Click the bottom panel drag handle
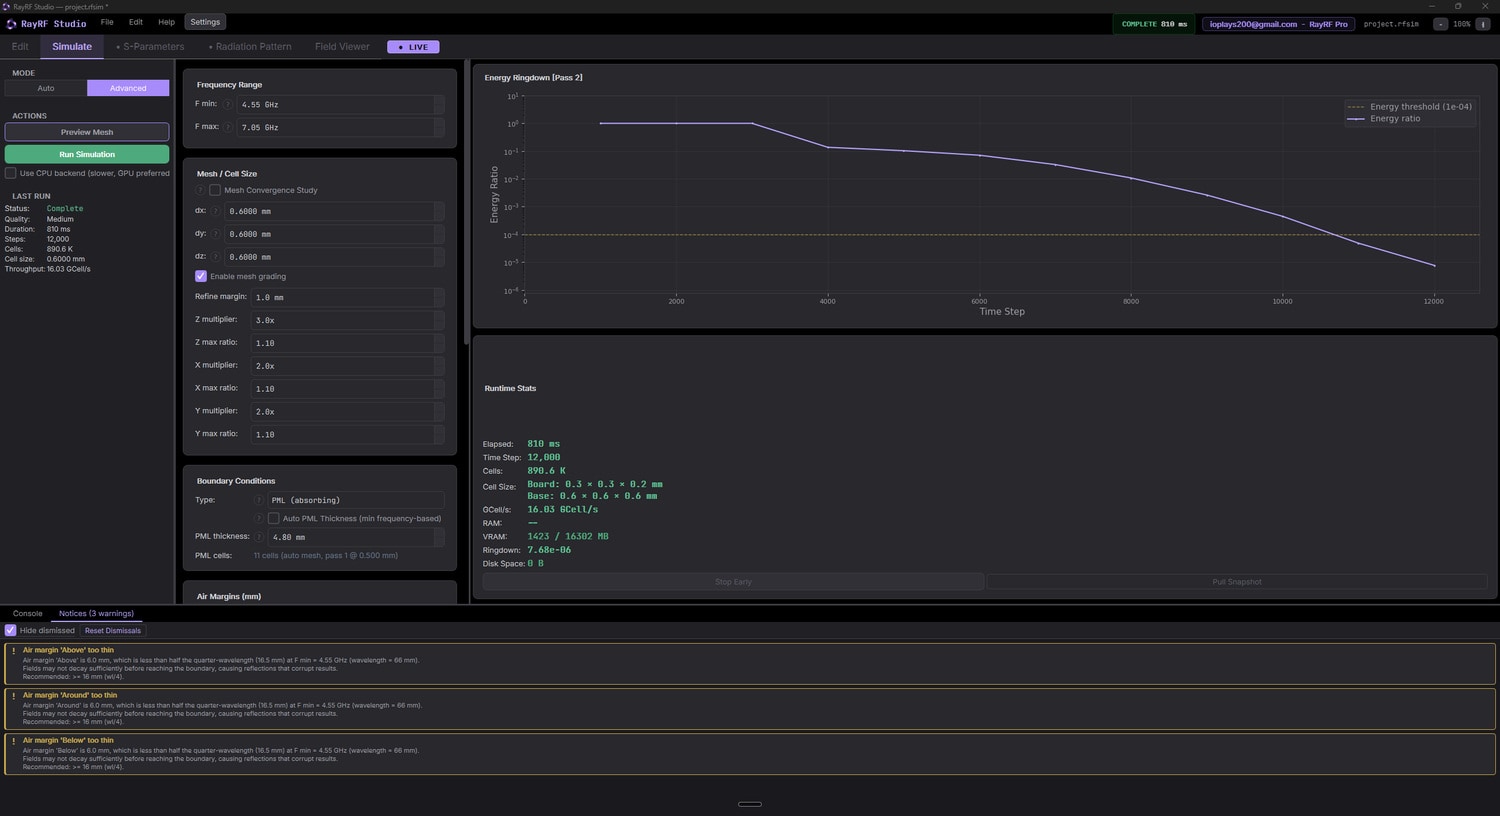This screenshot has height=816, width=1500. coord(750,804)
